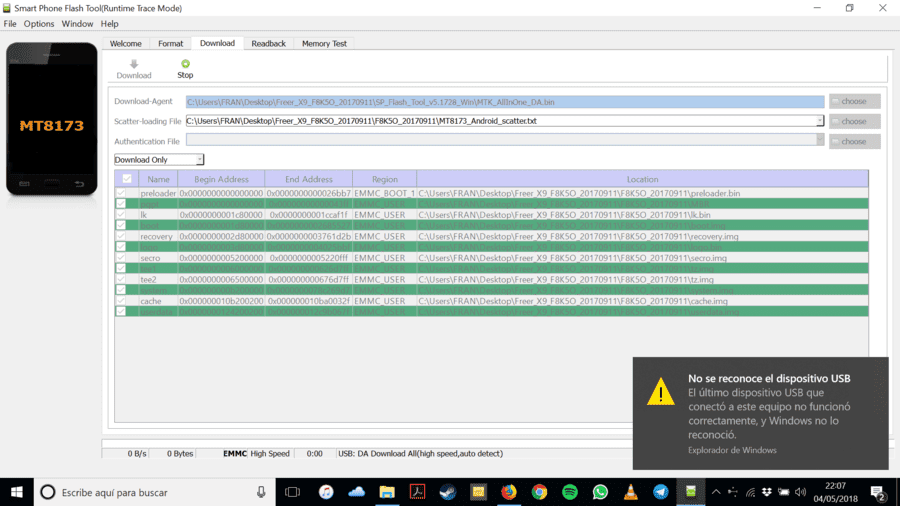Click the End Address column header
900x506 pixels.
[x=309, y=179]
